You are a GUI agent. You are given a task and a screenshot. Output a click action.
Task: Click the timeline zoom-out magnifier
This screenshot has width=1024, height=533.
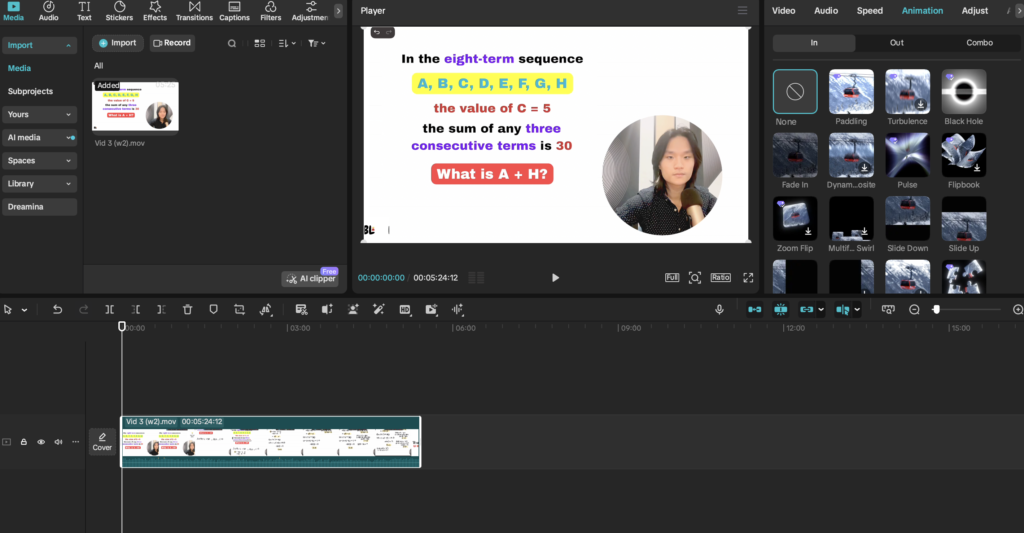click(914, 310)
